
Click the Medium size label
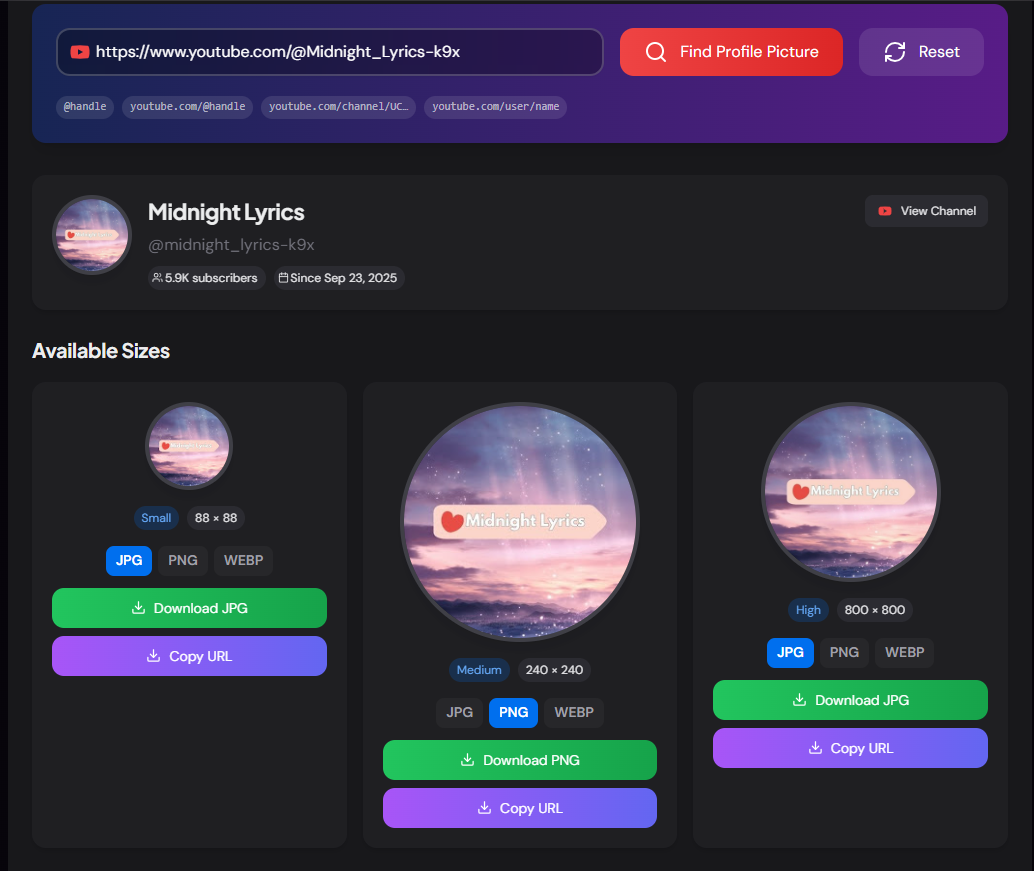click(x=479, y=670)
